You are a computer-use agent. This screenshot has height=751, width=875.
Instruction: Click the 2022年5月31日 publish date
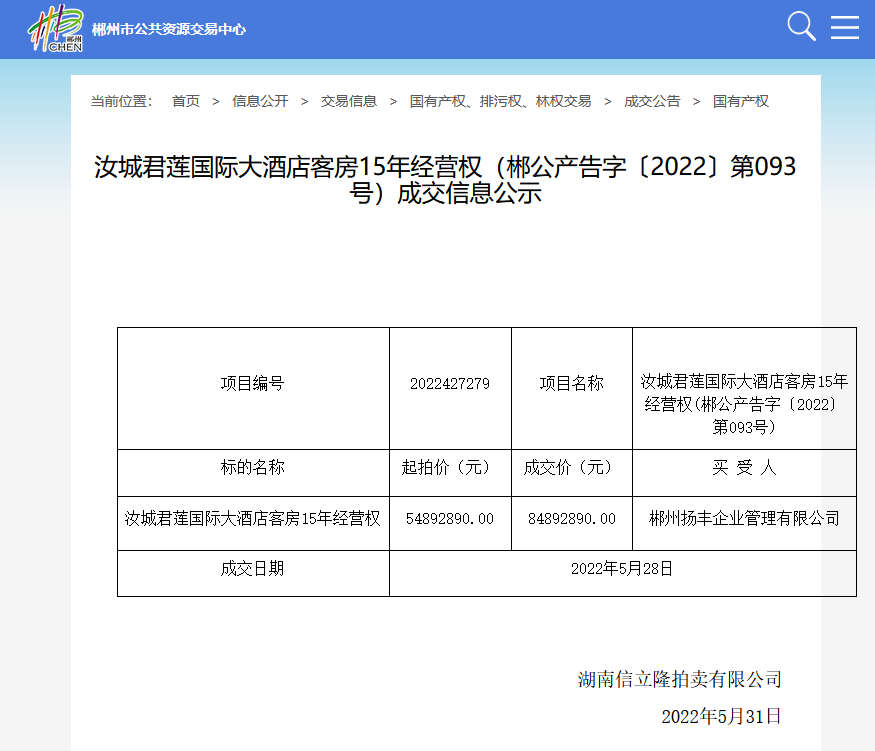(721, 716)
